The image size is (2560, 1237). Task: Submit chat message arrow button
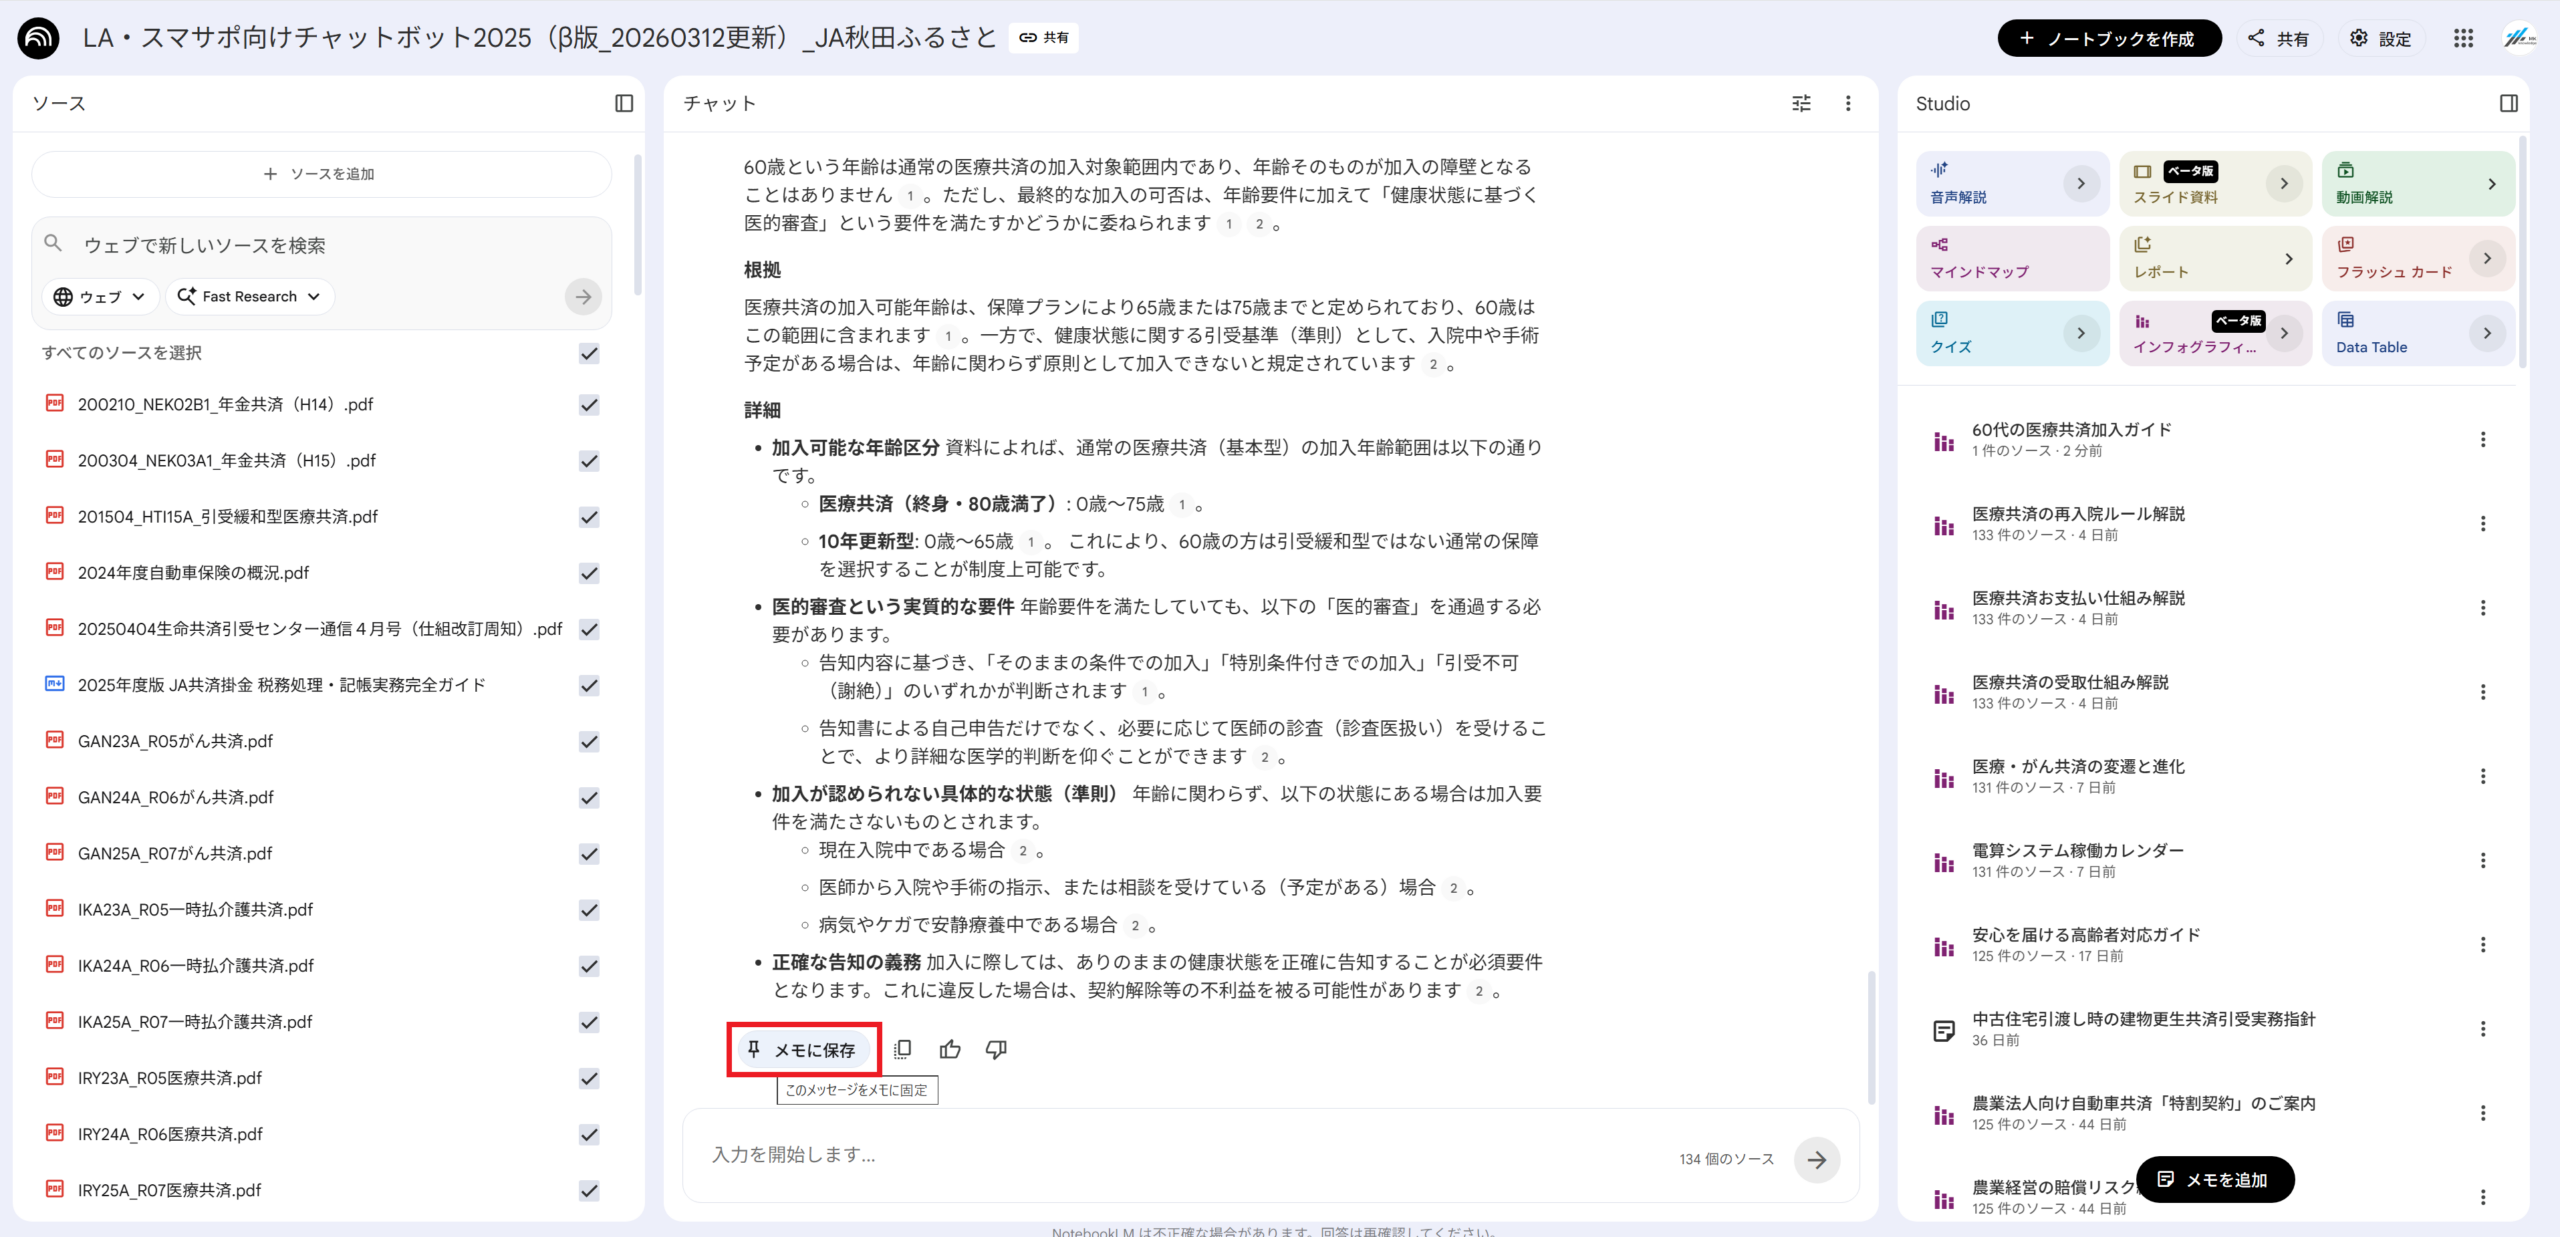pos(1816,1159)
